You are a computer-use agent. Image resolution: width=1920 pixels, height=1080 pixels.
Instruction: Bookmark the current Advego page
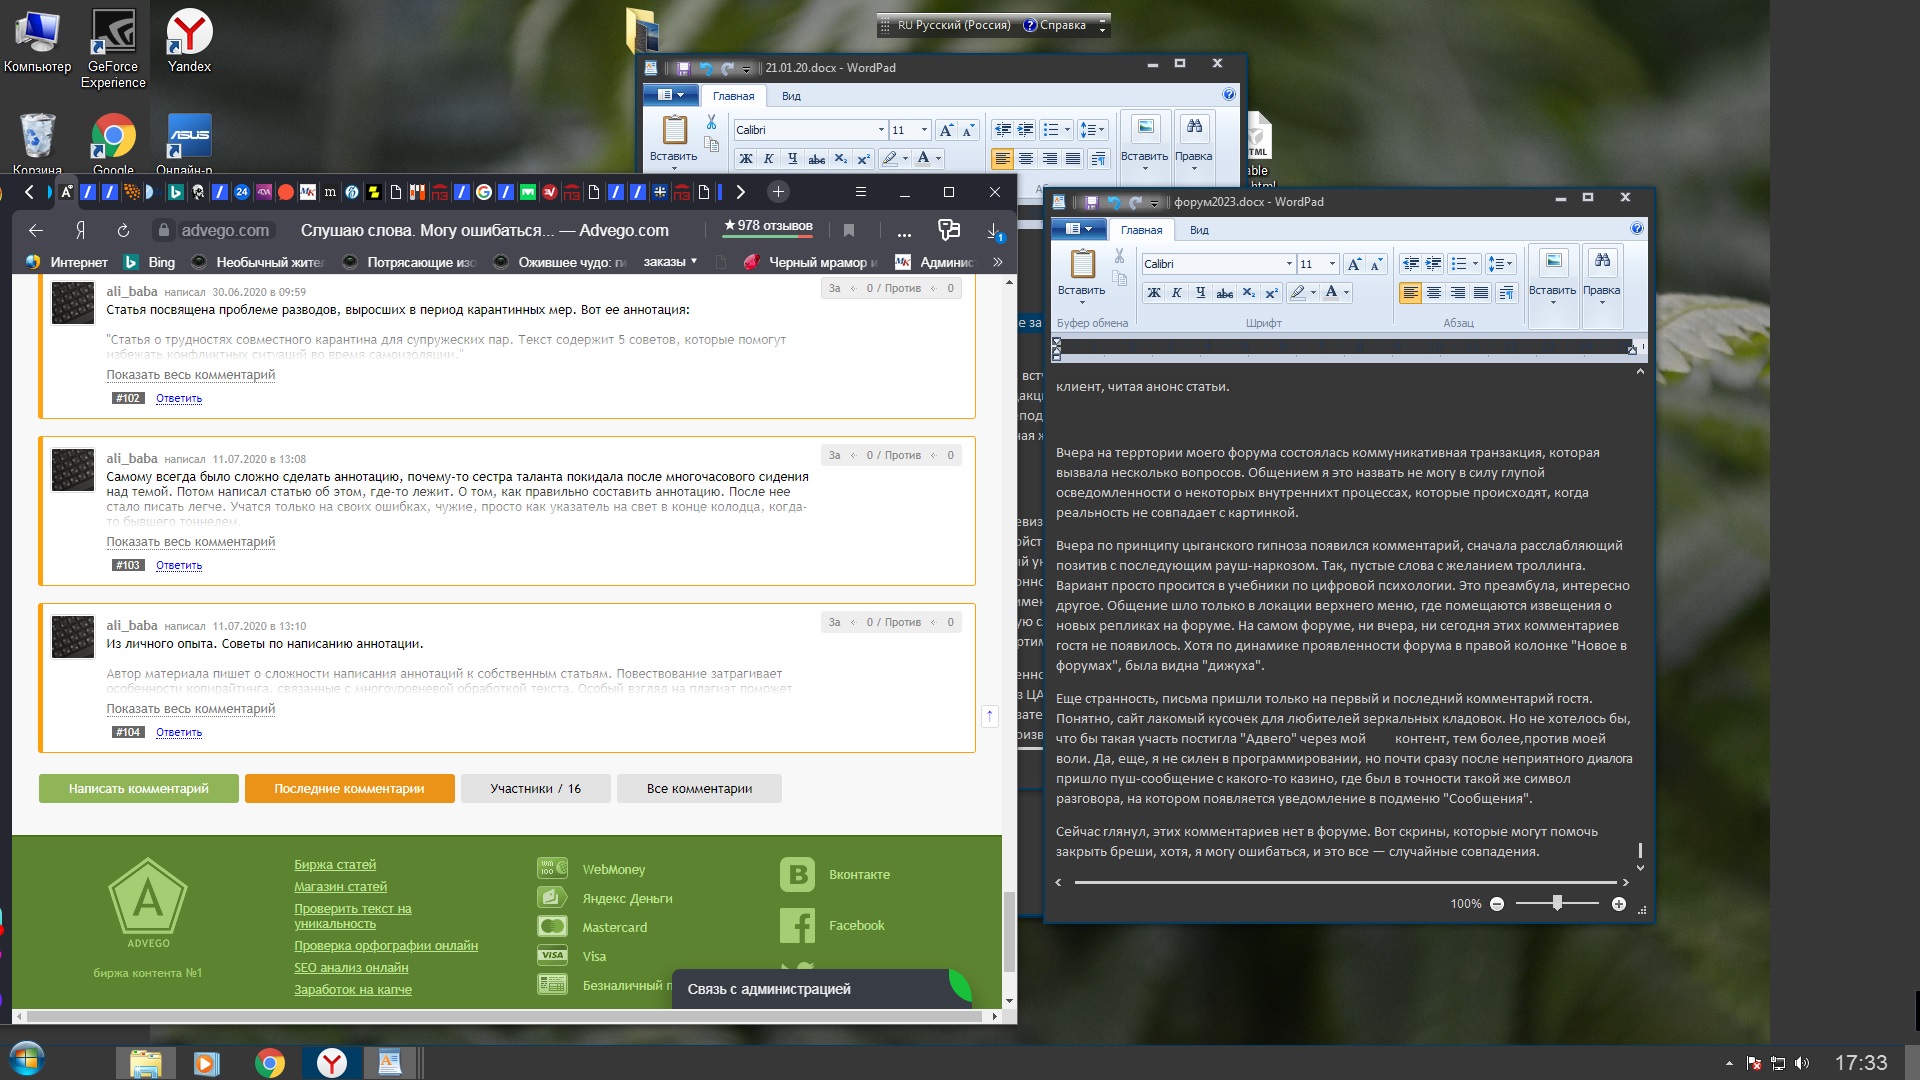click(x=849, y=231)
